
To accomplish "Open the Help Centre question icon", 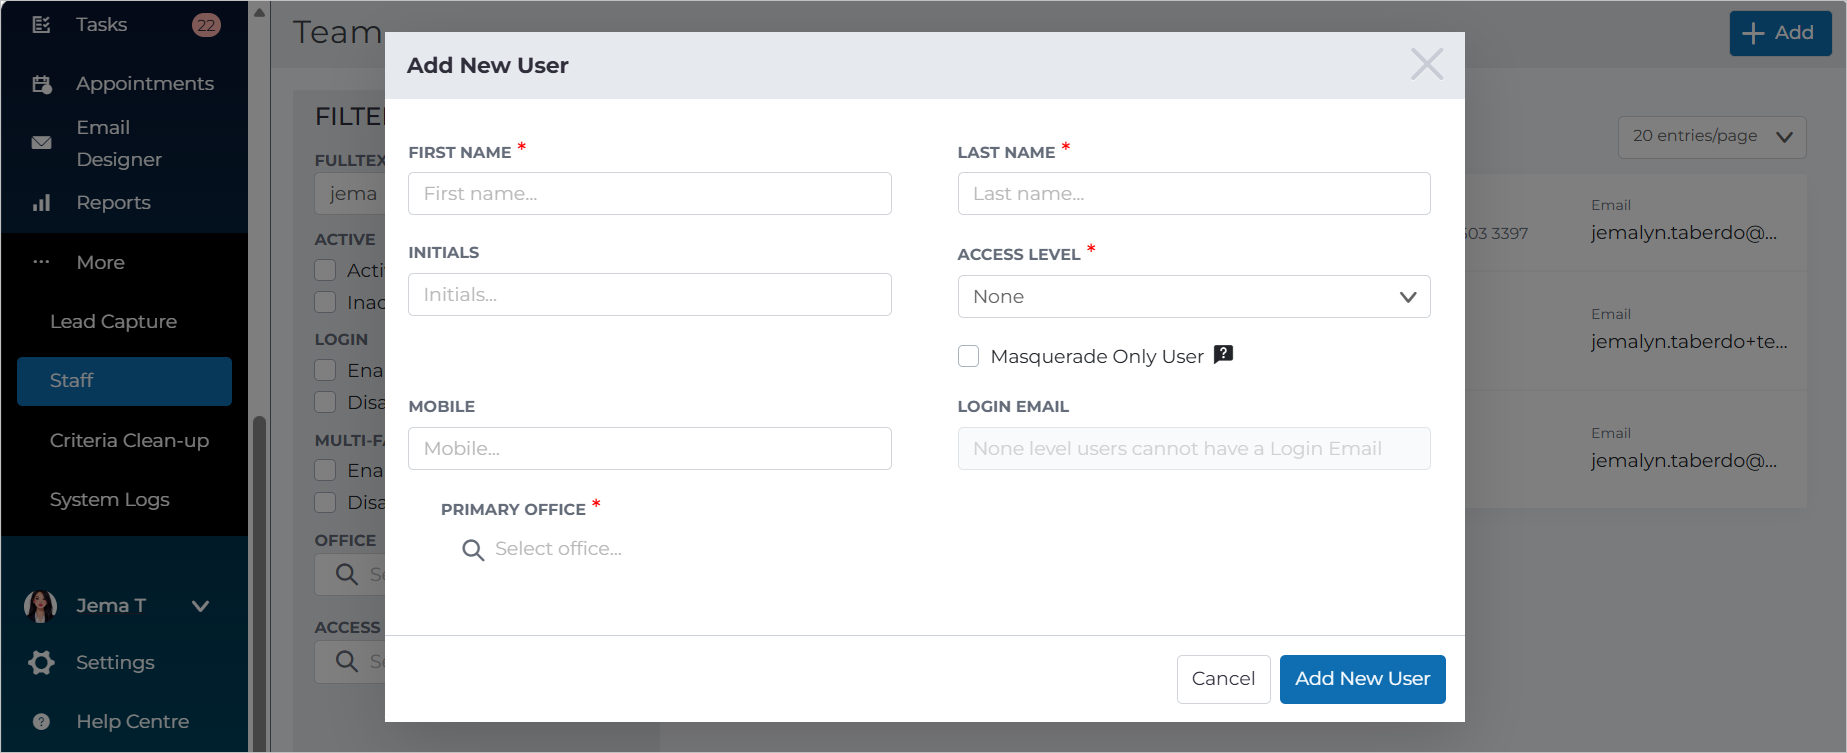I will tap(41, 721).
